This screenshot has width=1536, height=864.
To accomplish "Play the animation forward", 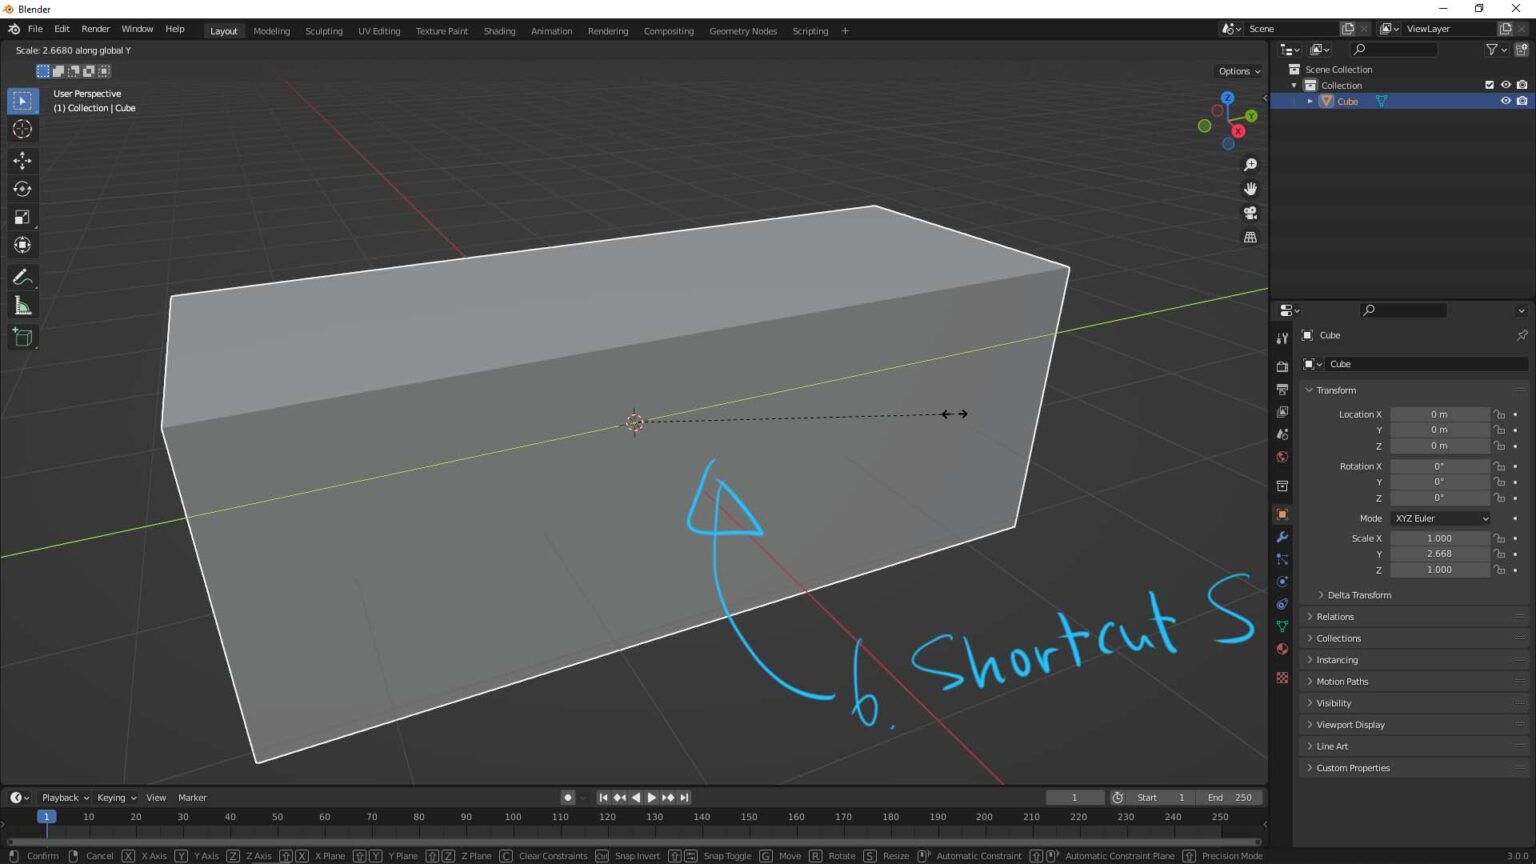I will (651, 797).
